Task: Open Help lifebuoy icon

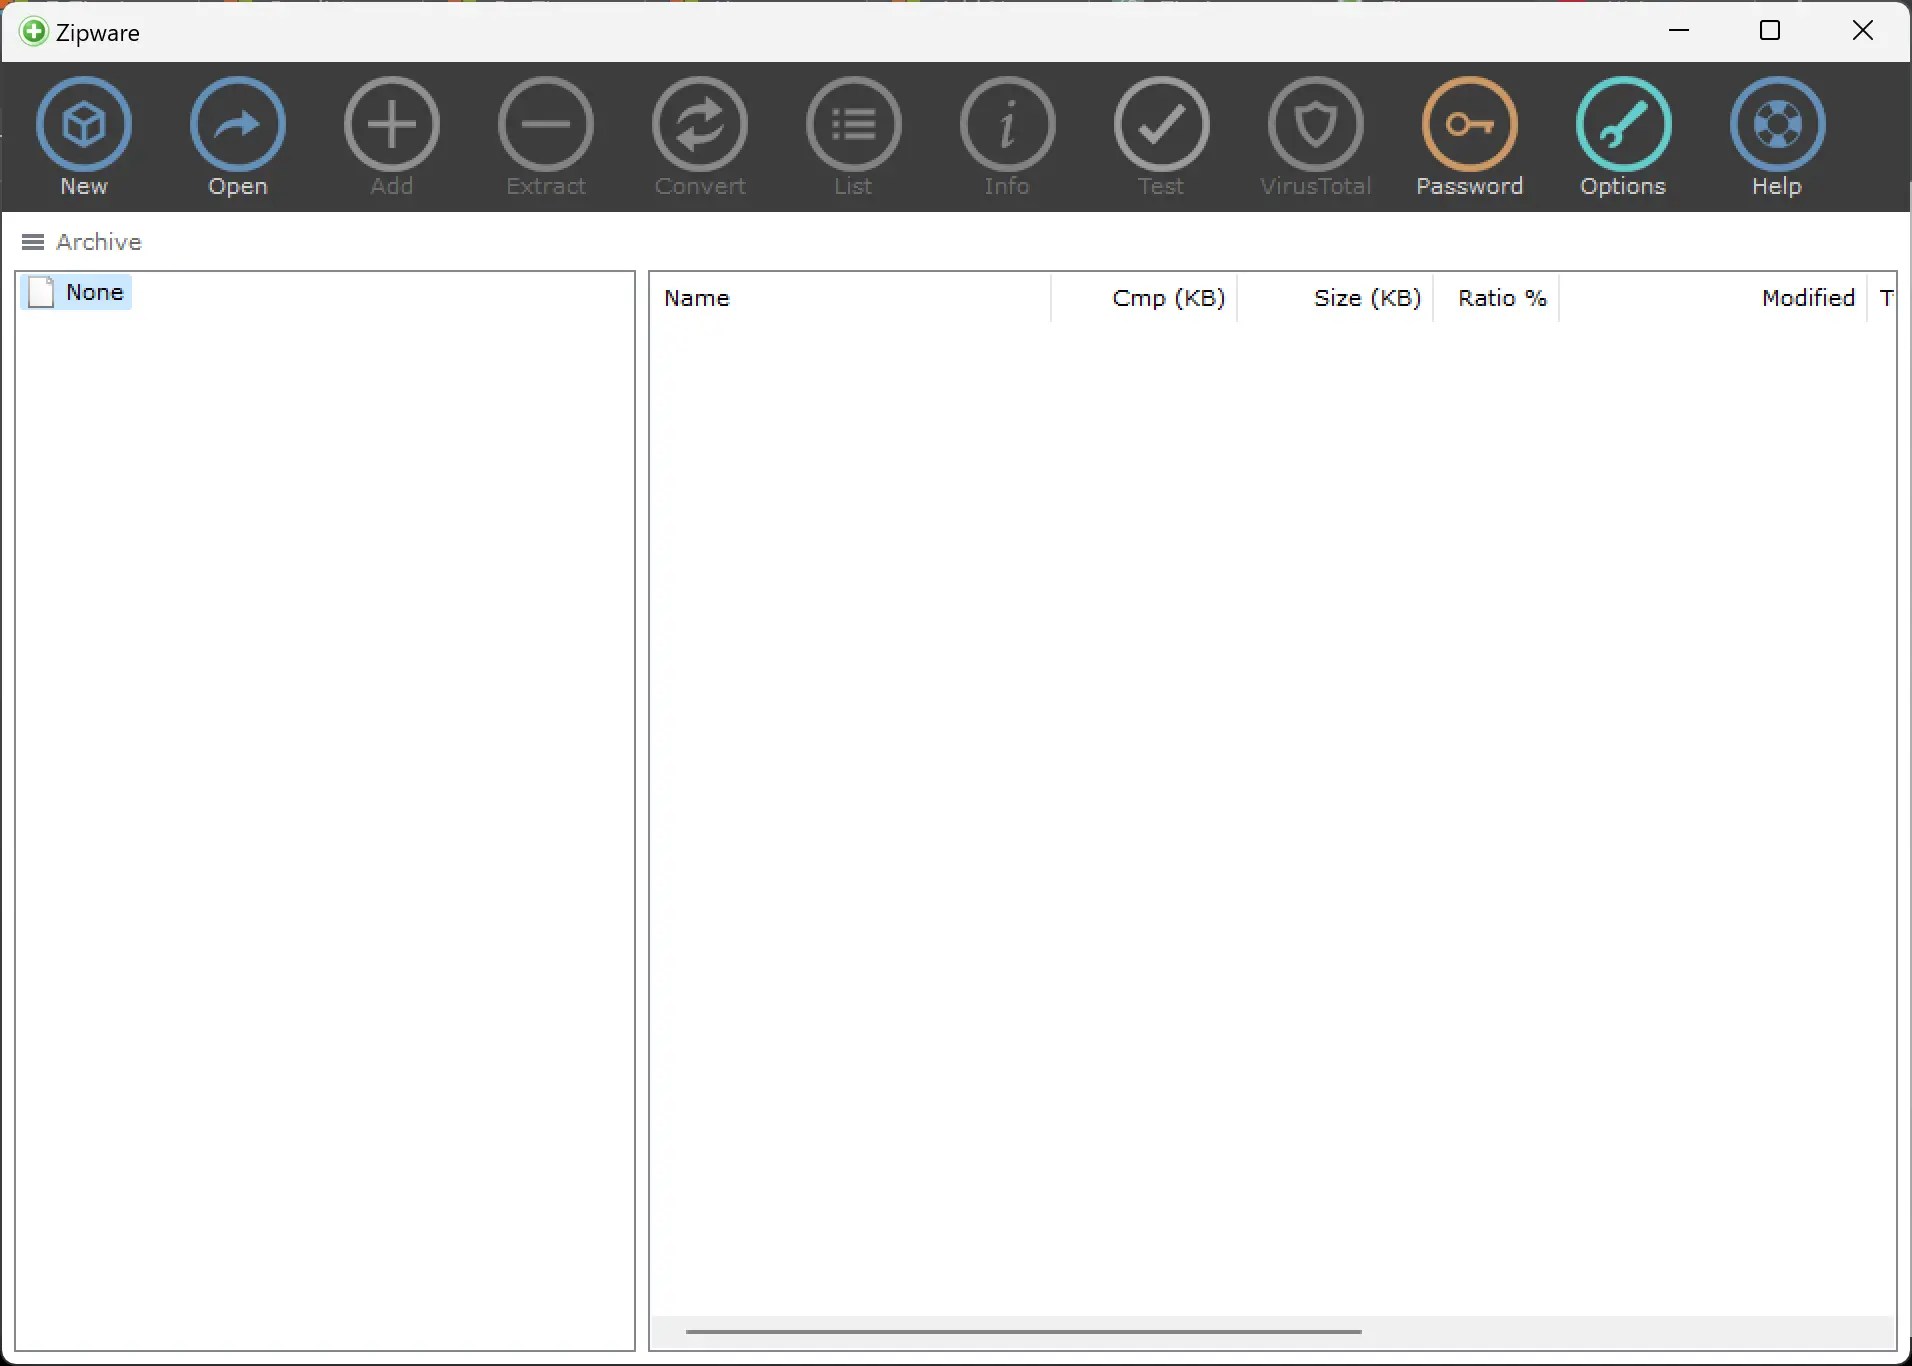Action: (1778, 124)
